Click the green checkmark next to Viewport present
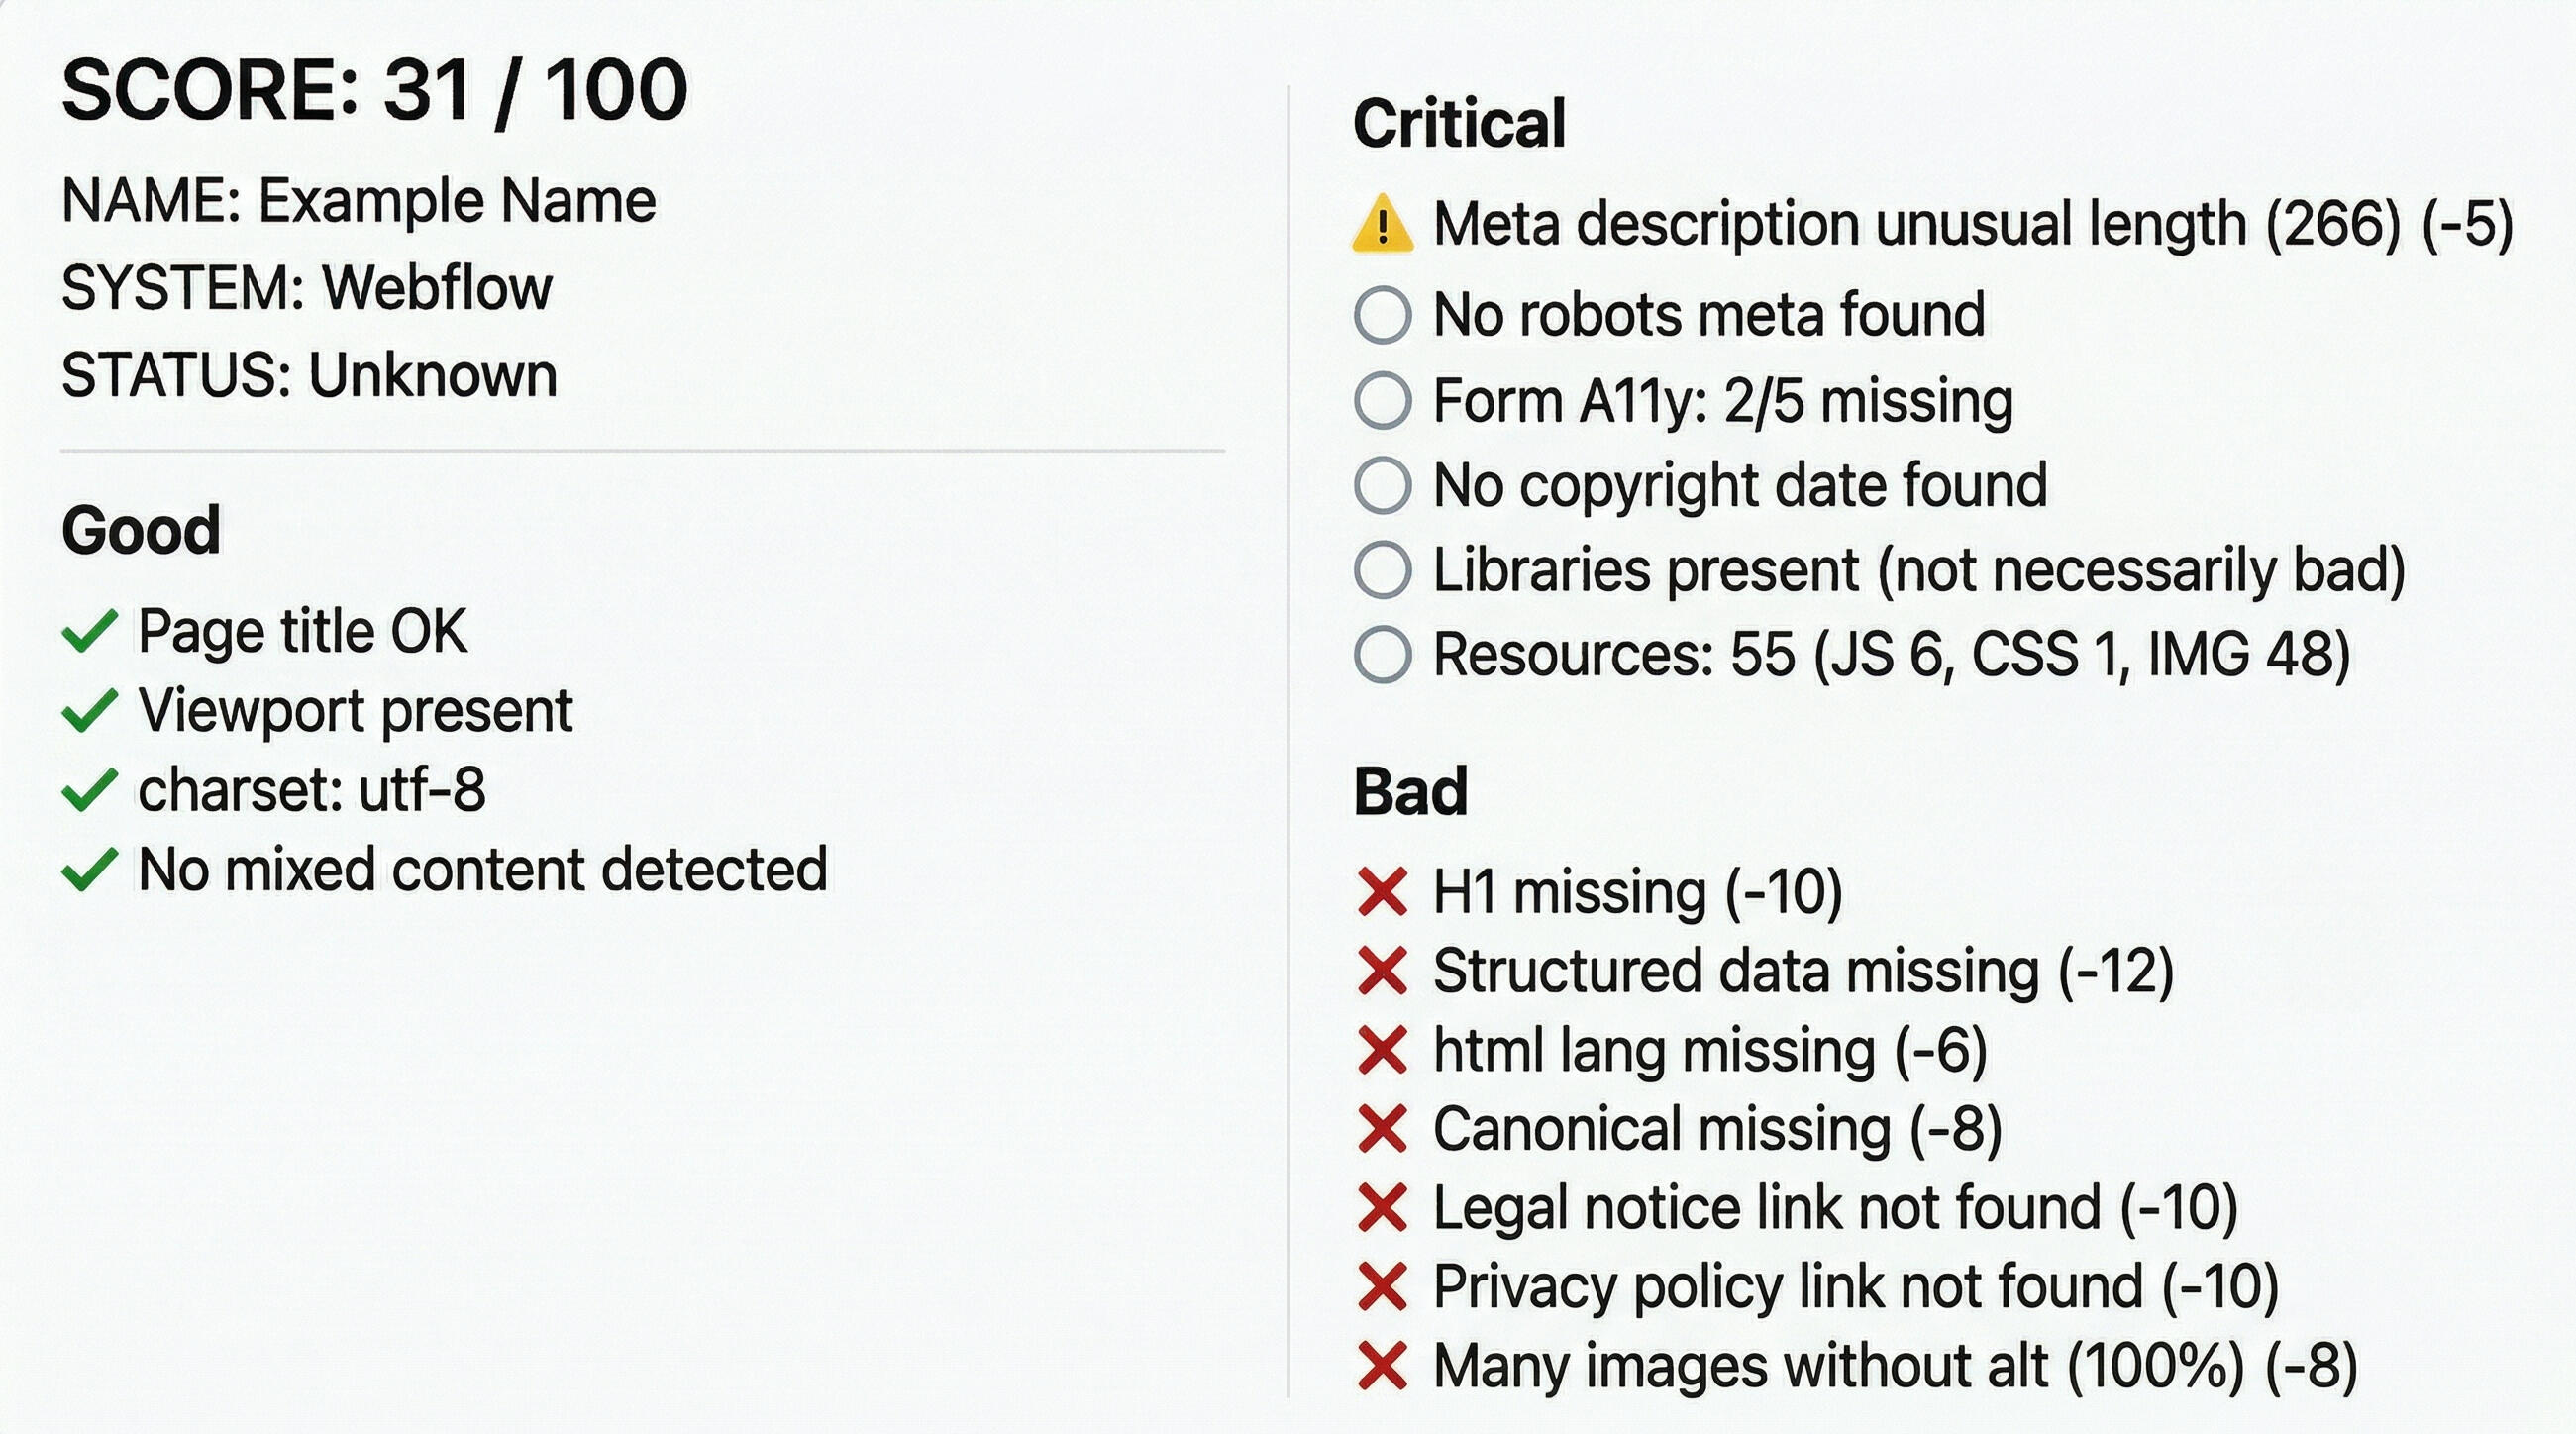 [x=90, y=710]
